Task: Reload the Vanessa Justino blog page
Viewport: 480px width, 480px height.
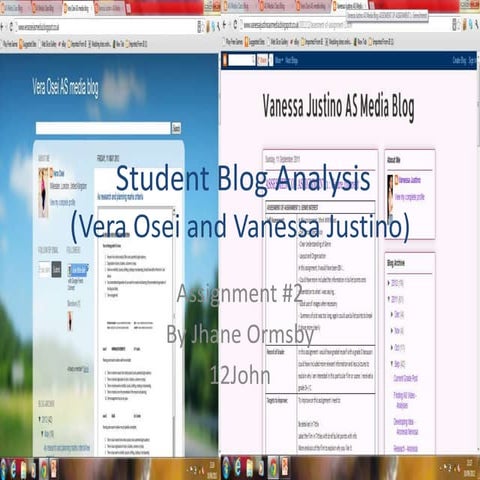Action: click(235, 25)
